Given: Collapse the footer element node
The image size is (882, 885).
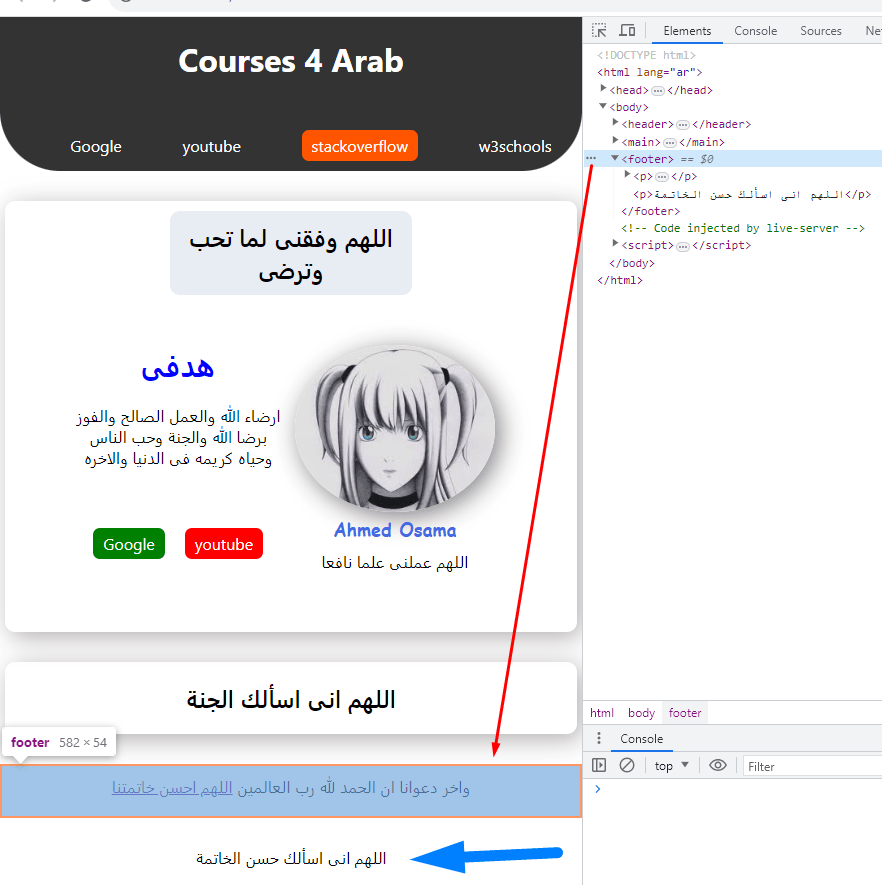Looking at the screenshot, I should 615,158.
